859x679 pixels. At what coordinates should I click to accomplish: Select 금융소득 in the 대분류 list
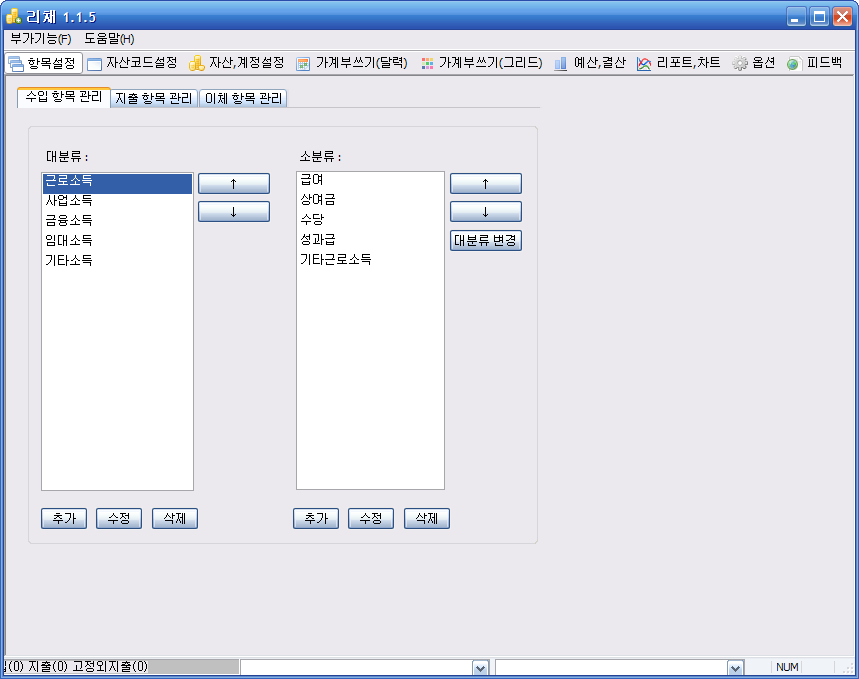click(69, 220)
